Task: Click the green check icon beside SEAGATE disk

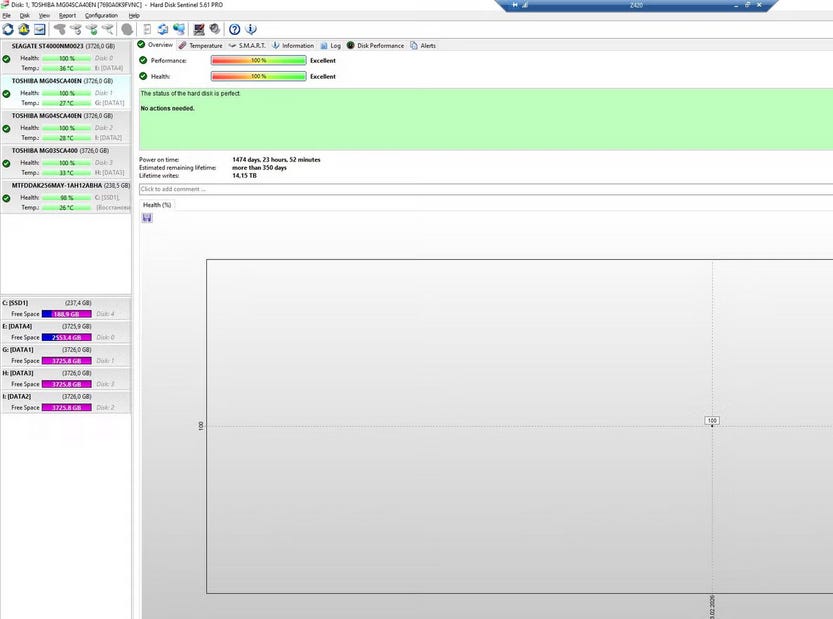Action: [6, 58]
